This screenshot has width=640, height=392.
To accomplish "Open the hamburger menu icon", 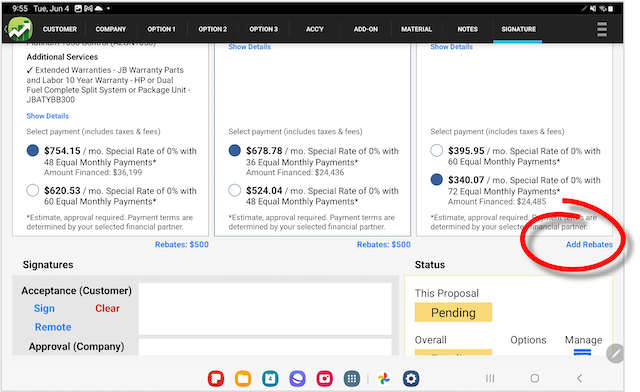I will [602, 29].
